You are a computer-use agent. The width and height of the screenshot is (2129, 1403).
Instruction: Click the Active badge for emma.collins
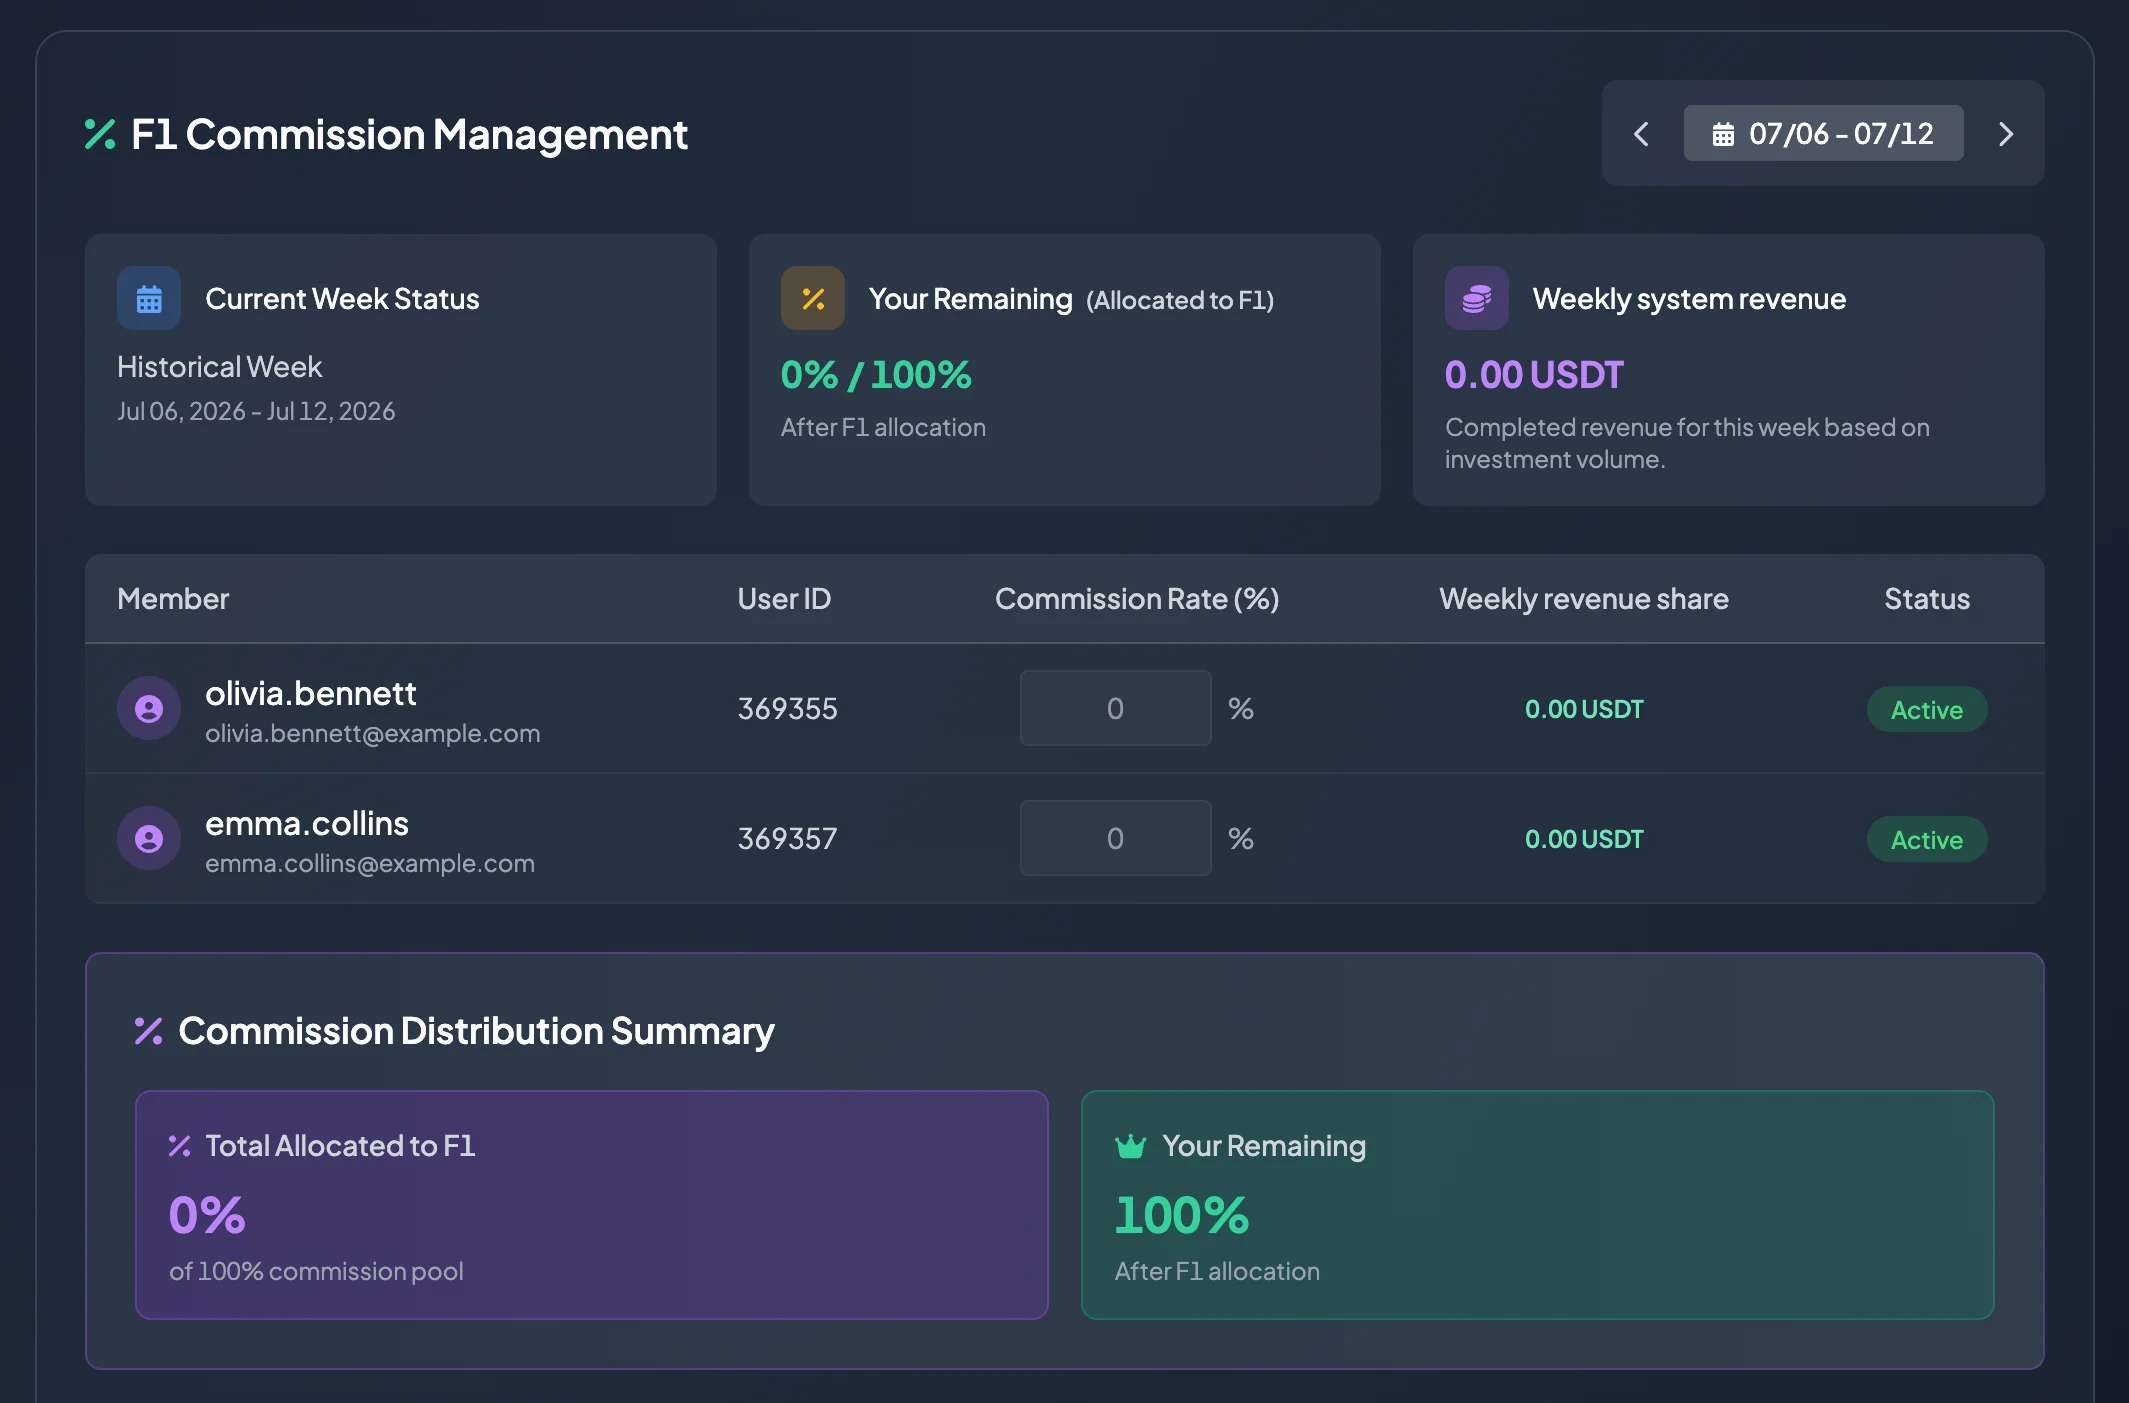coord(1926,839)
